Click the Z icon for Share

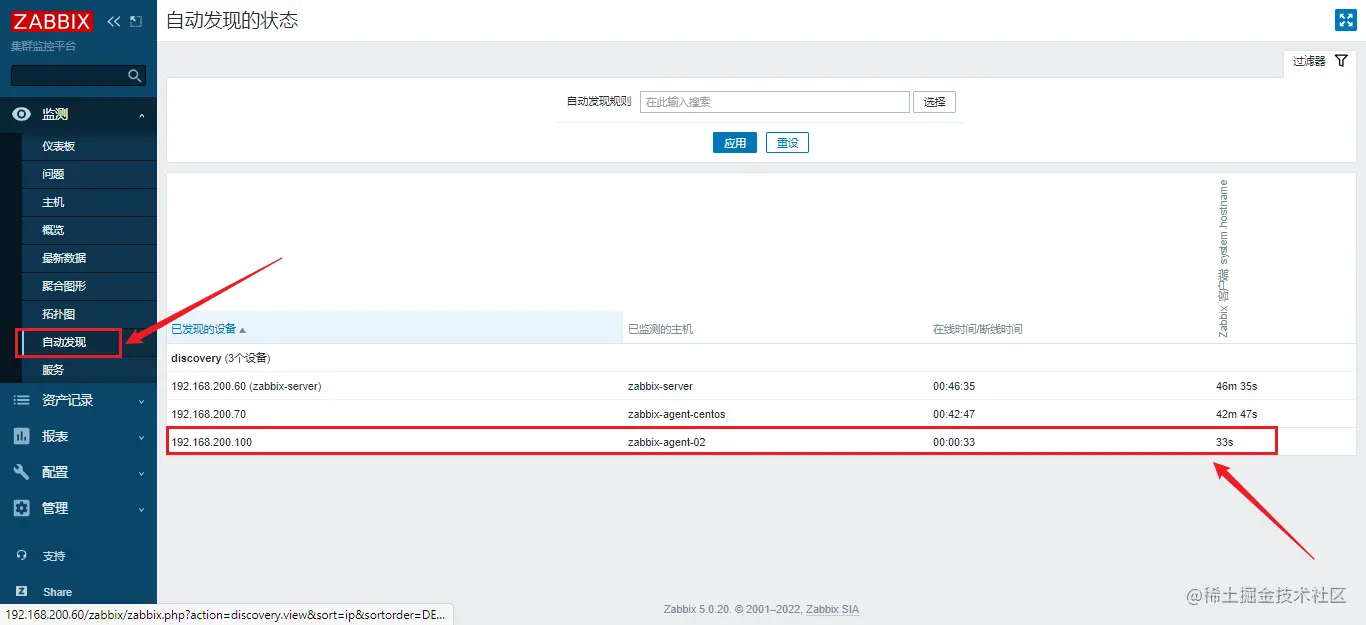click(x=22, y=591)
